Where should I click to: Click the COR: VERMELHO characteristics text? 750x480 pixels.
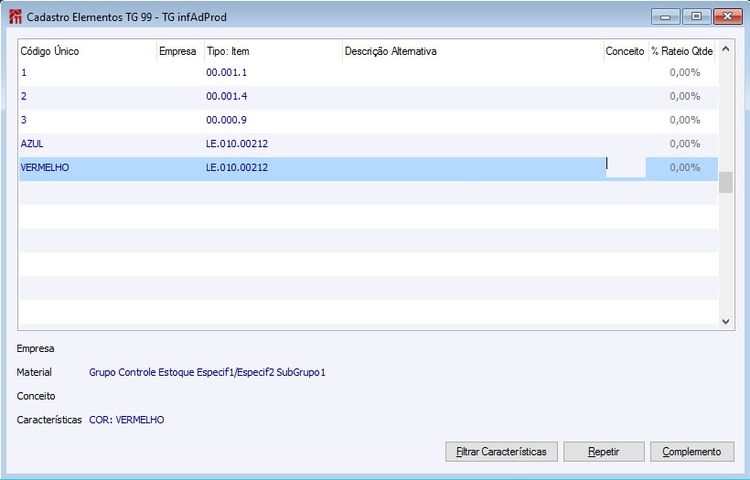coord(127,420)
